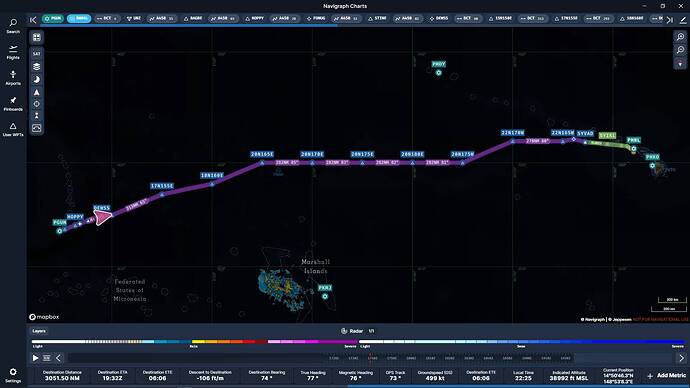This screenshot has height=388, width=690.
Task: Click the 20N175W waypoint label
Action: tap(462, 154)
